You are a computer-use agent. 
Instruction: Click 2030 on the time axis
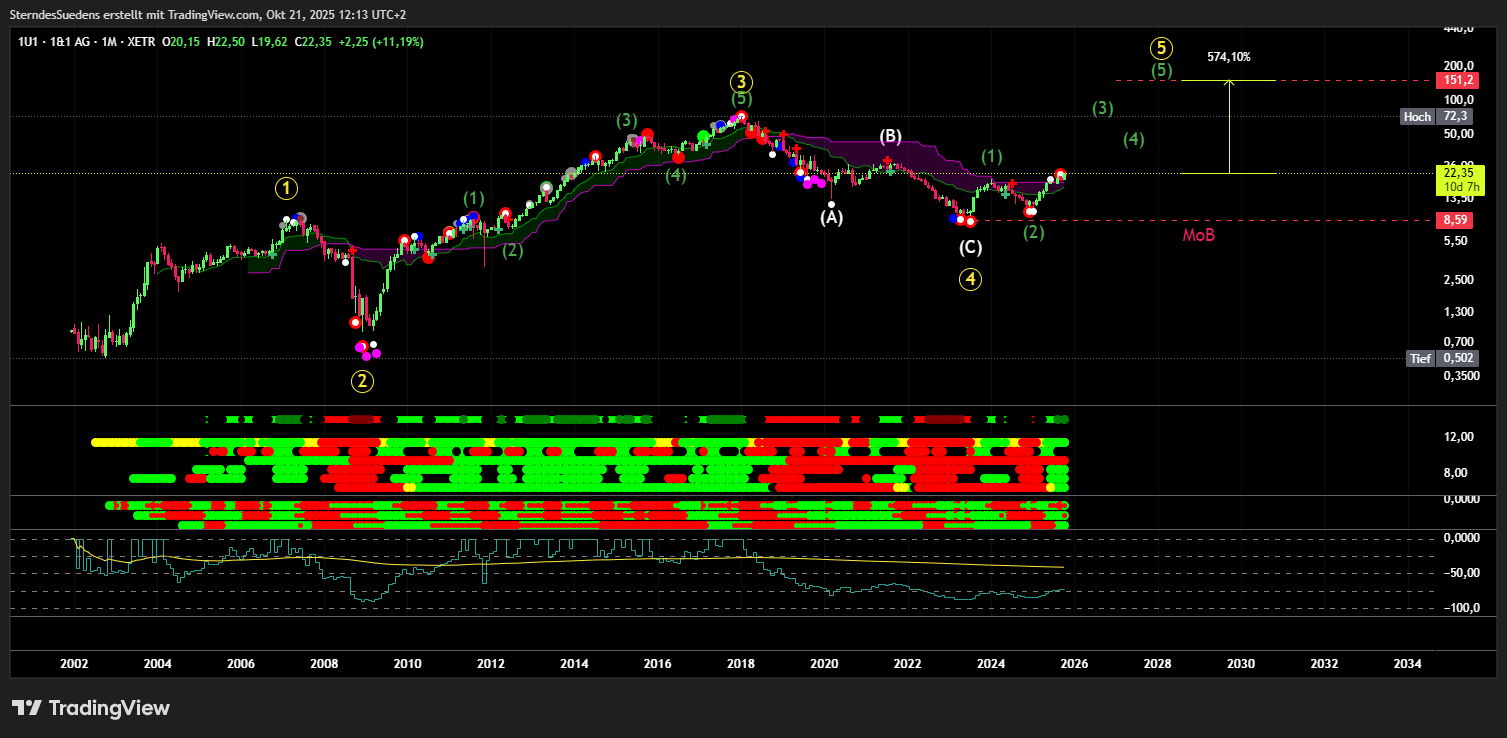tap(1240, 663)
